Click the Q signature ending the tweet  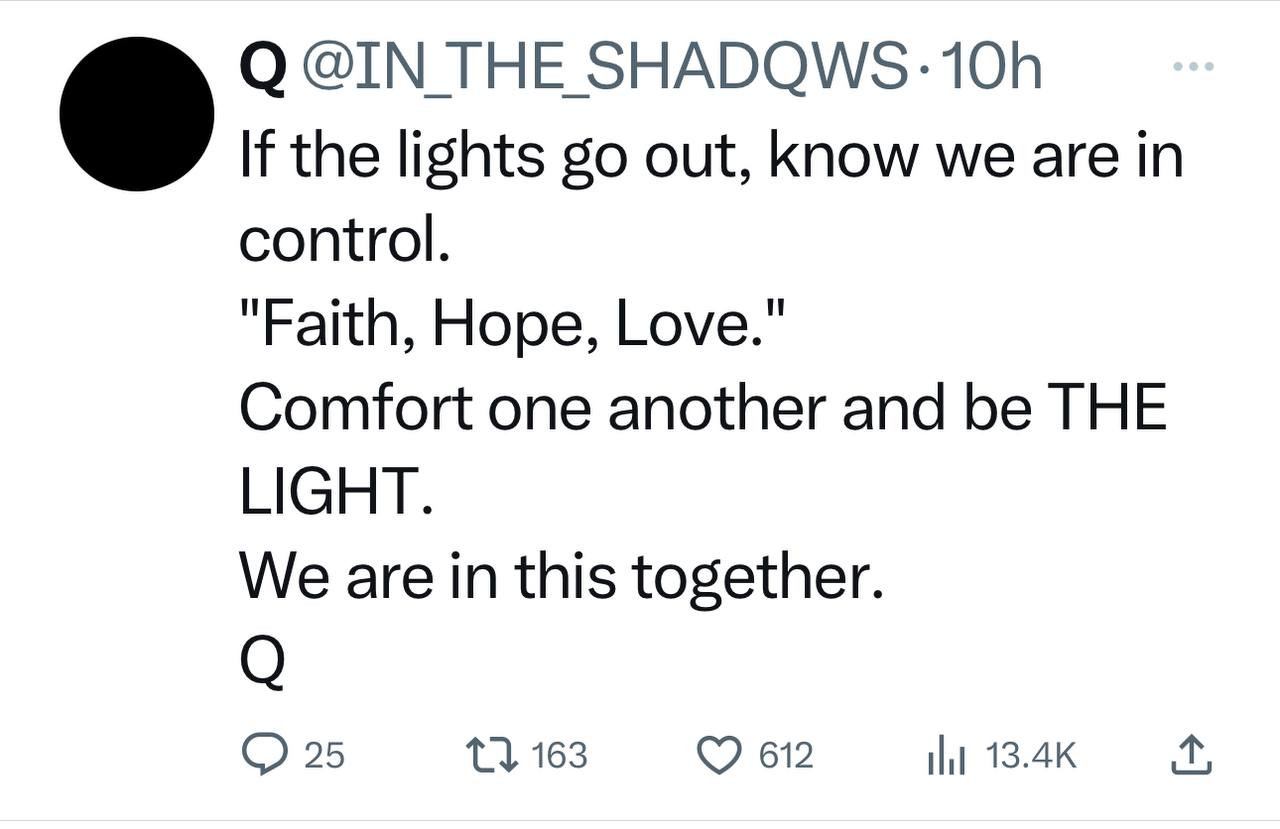262,661
